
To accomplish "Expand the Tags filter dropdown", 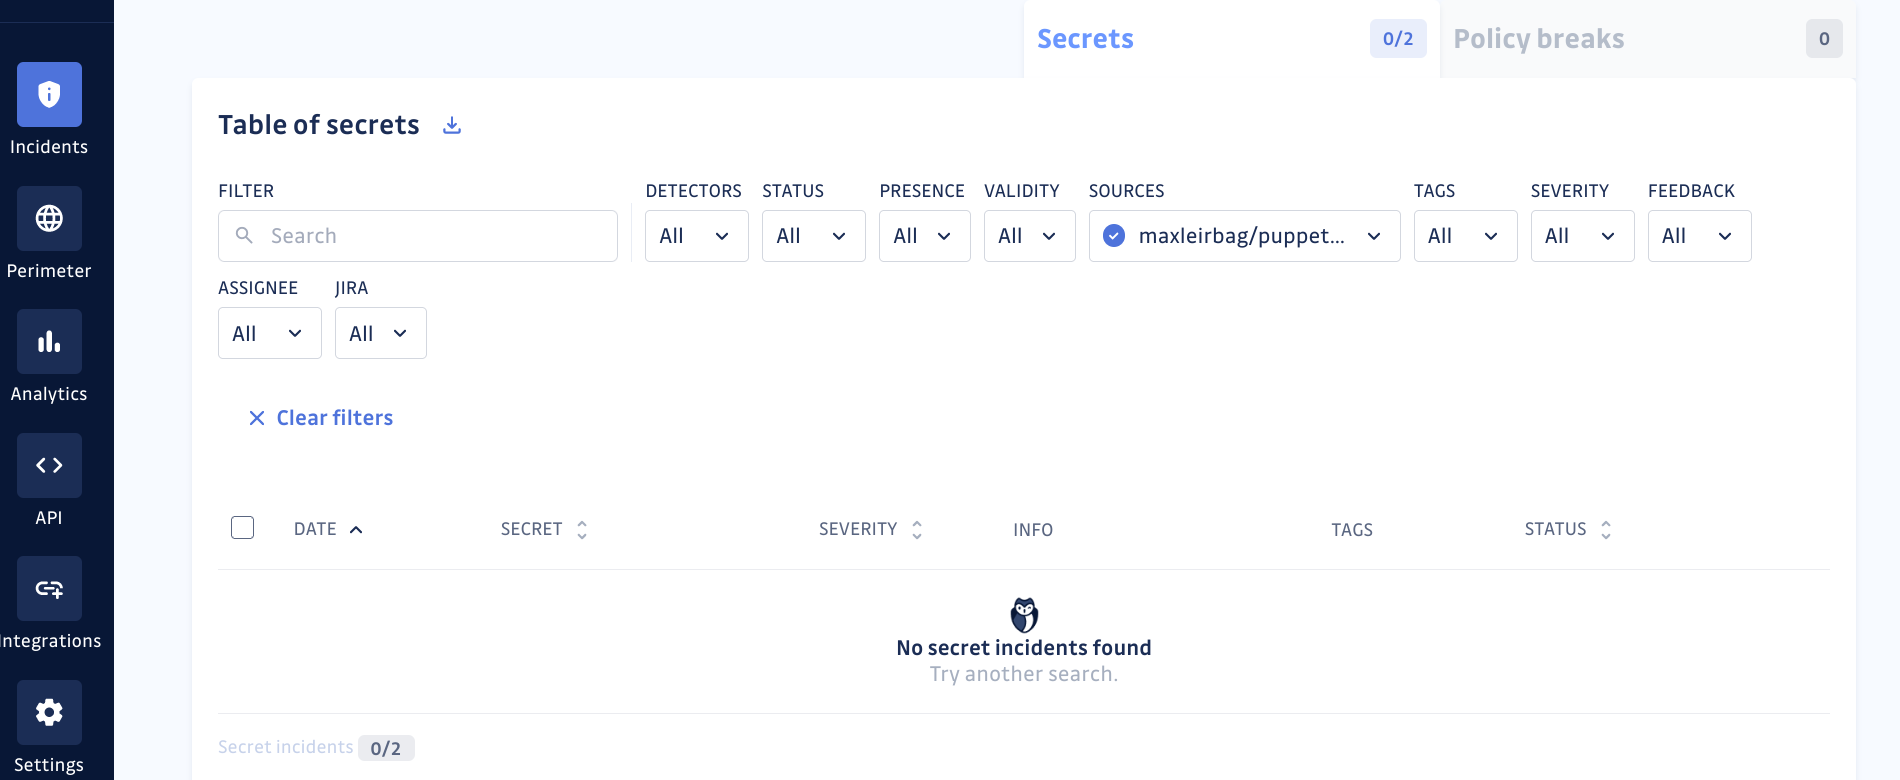I will pos(1466,236).
